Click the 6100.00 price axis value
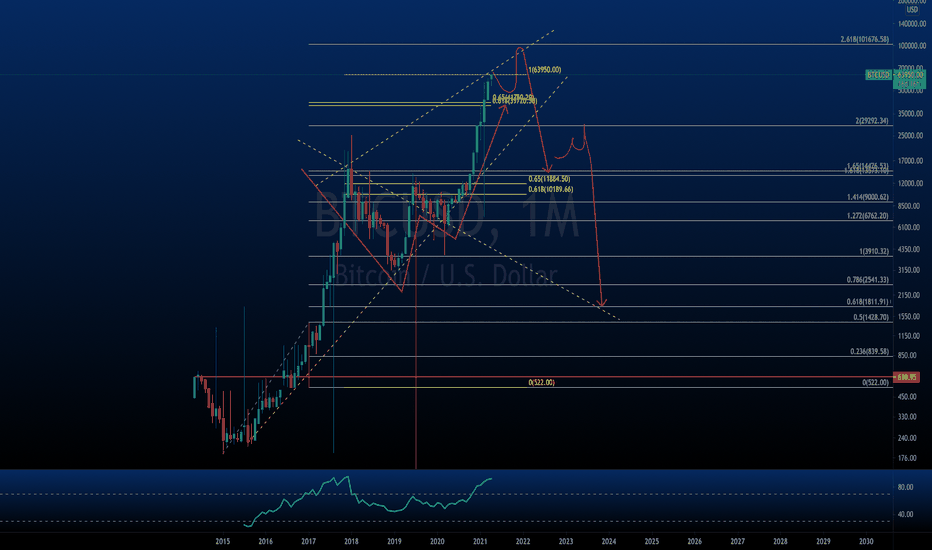This screenshot has height=550, width=932. pyautogui.click(x=911, y=227)
